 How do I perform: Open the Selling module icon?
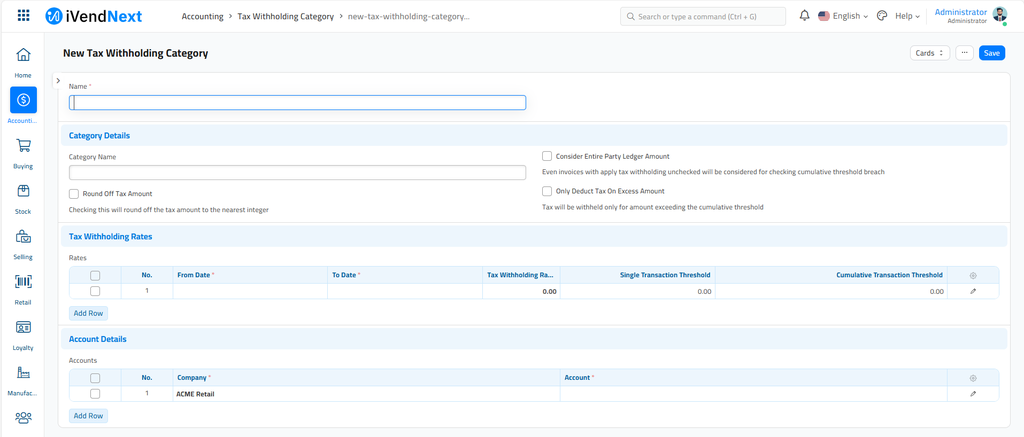click(23, 237)
